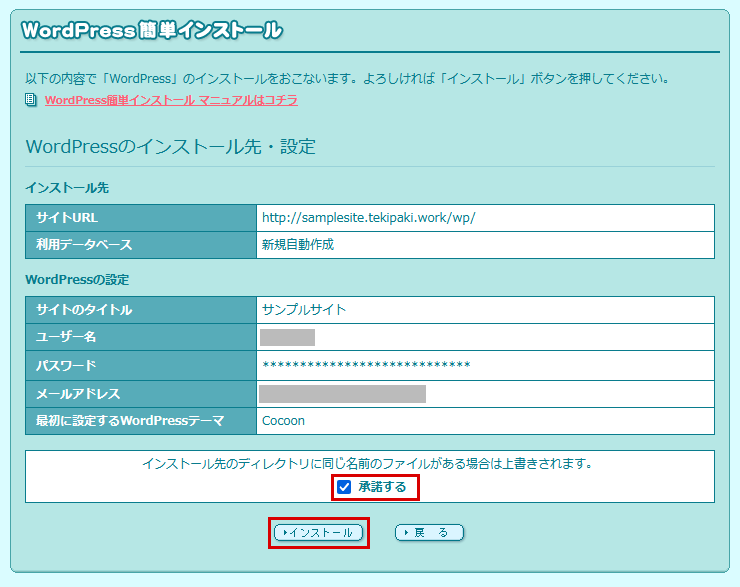Viewport: 740px width, 587px height.
Task: Click the ユーザー名 label cell
Action: click(140, 337)
